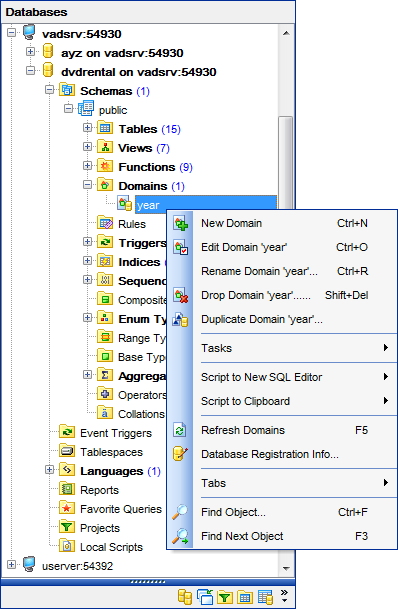Click the dvdrental database cylinder icon
Screen dimensions: 398x609
tap(48, 70)
